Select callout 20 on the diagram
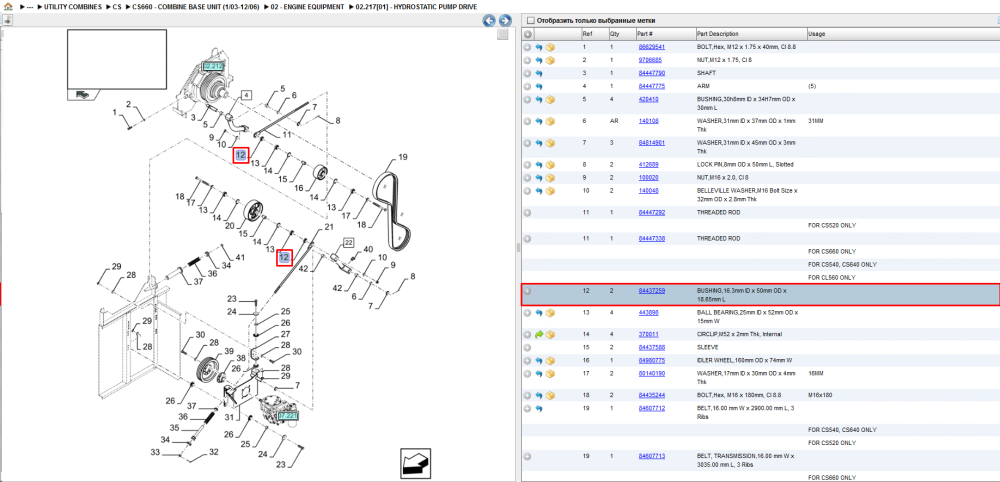 point(230,225)
